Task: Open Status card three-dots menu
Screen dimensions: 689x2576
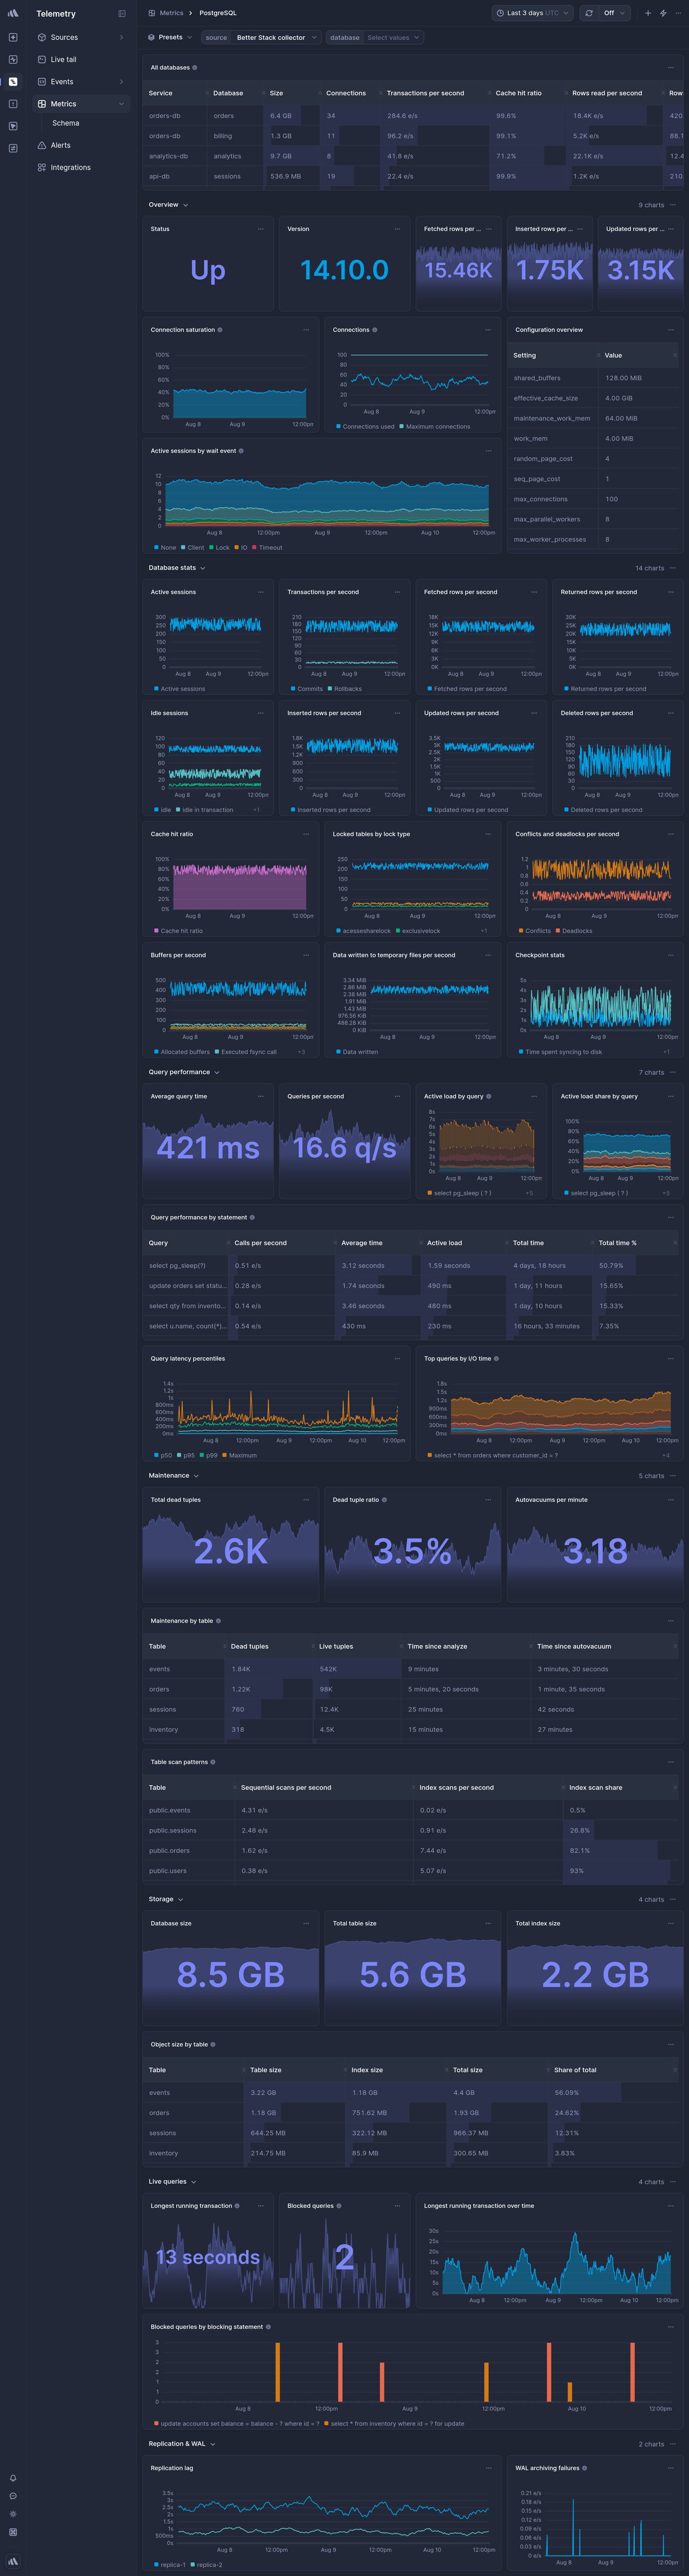Action: pos(261,229)
